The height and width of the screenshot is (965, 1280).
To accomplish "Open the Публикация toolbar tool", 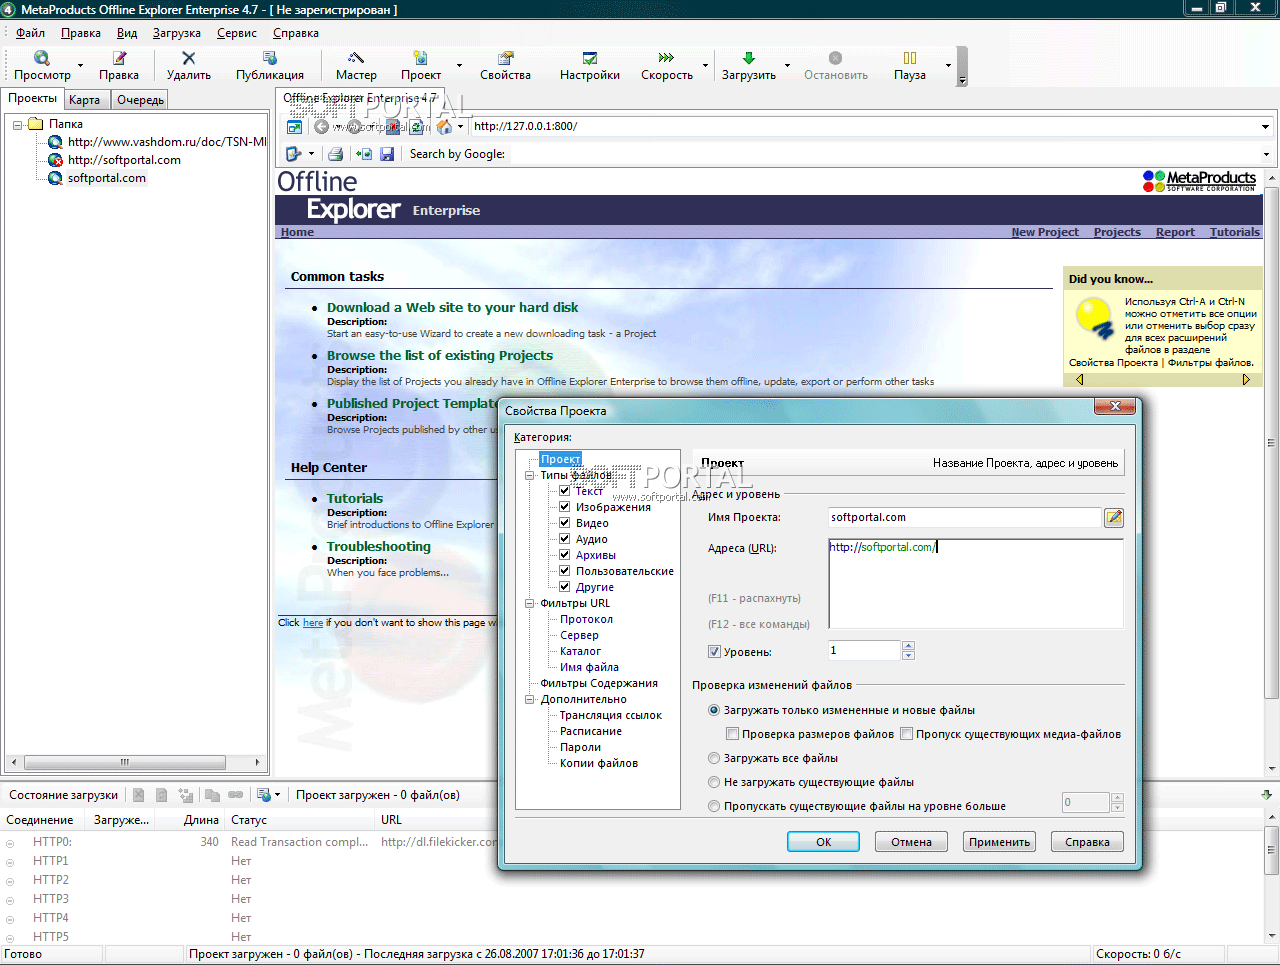I will (x=269, y=58).
